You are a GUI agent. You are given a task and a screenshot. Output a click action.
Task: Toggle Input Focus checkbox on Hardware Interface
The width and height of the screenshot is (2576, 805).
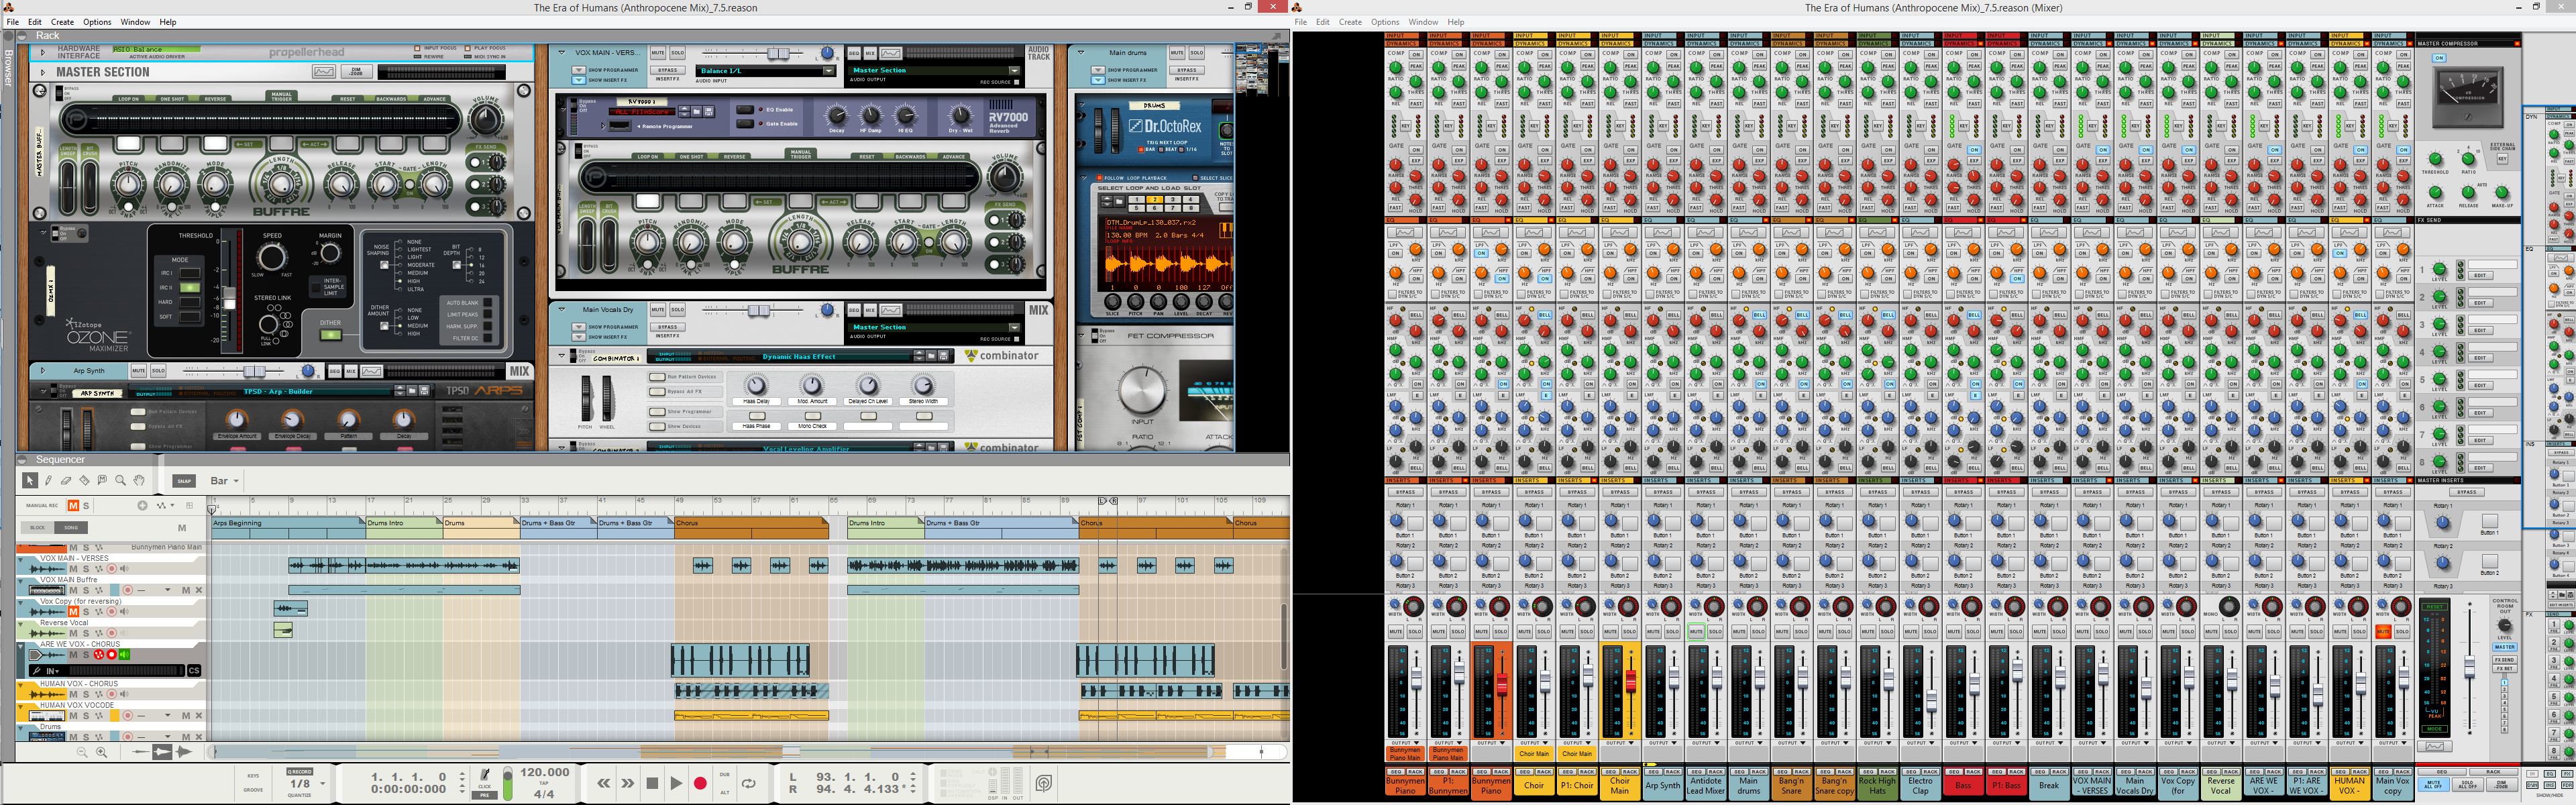tap(418, 48)
